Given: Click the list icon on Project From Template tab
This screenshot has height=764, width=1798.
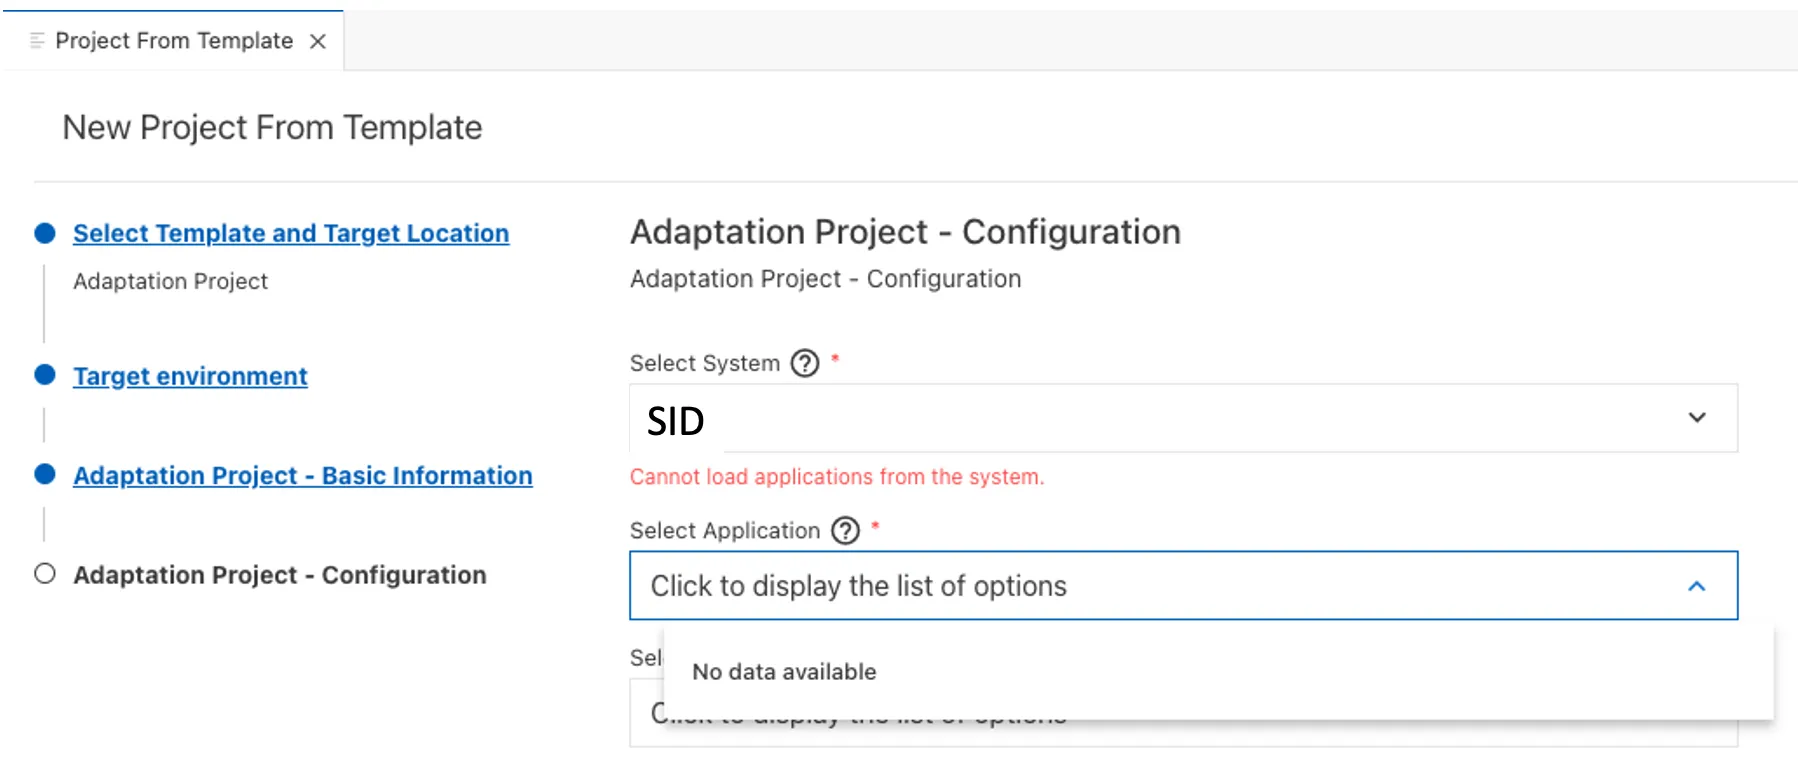Looking at the screenshot, I should click(x=38, y=41).
